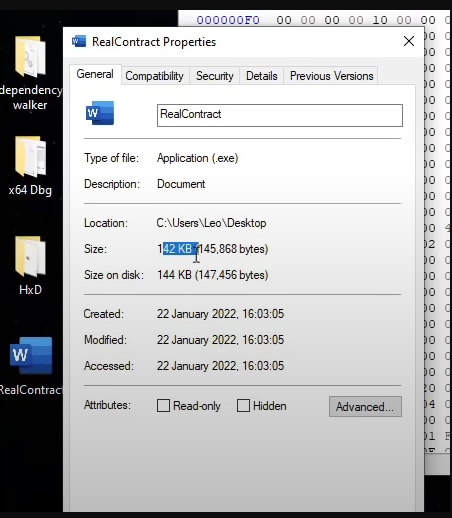Select the RealContract desktop file icon
The width and height of the screenshot is (452, 518).
click(31, 355)
